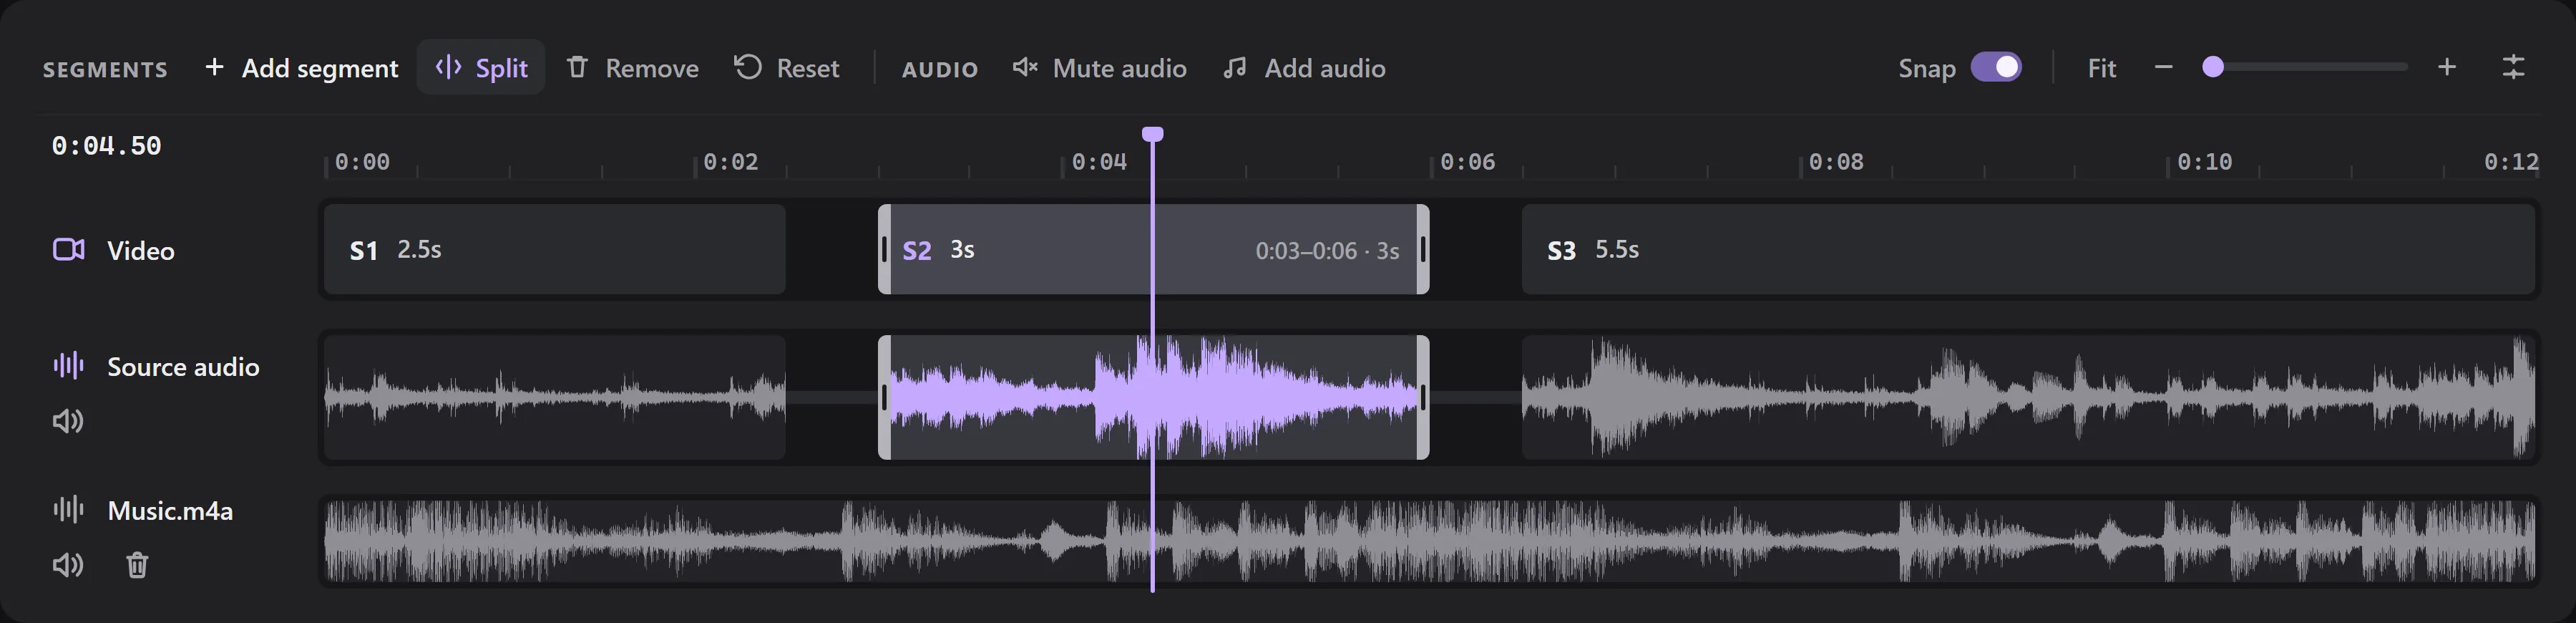Click the 0:06 mark on the ruler
The height and width of the screenshot is (623, 2576).
point(1467,161)
